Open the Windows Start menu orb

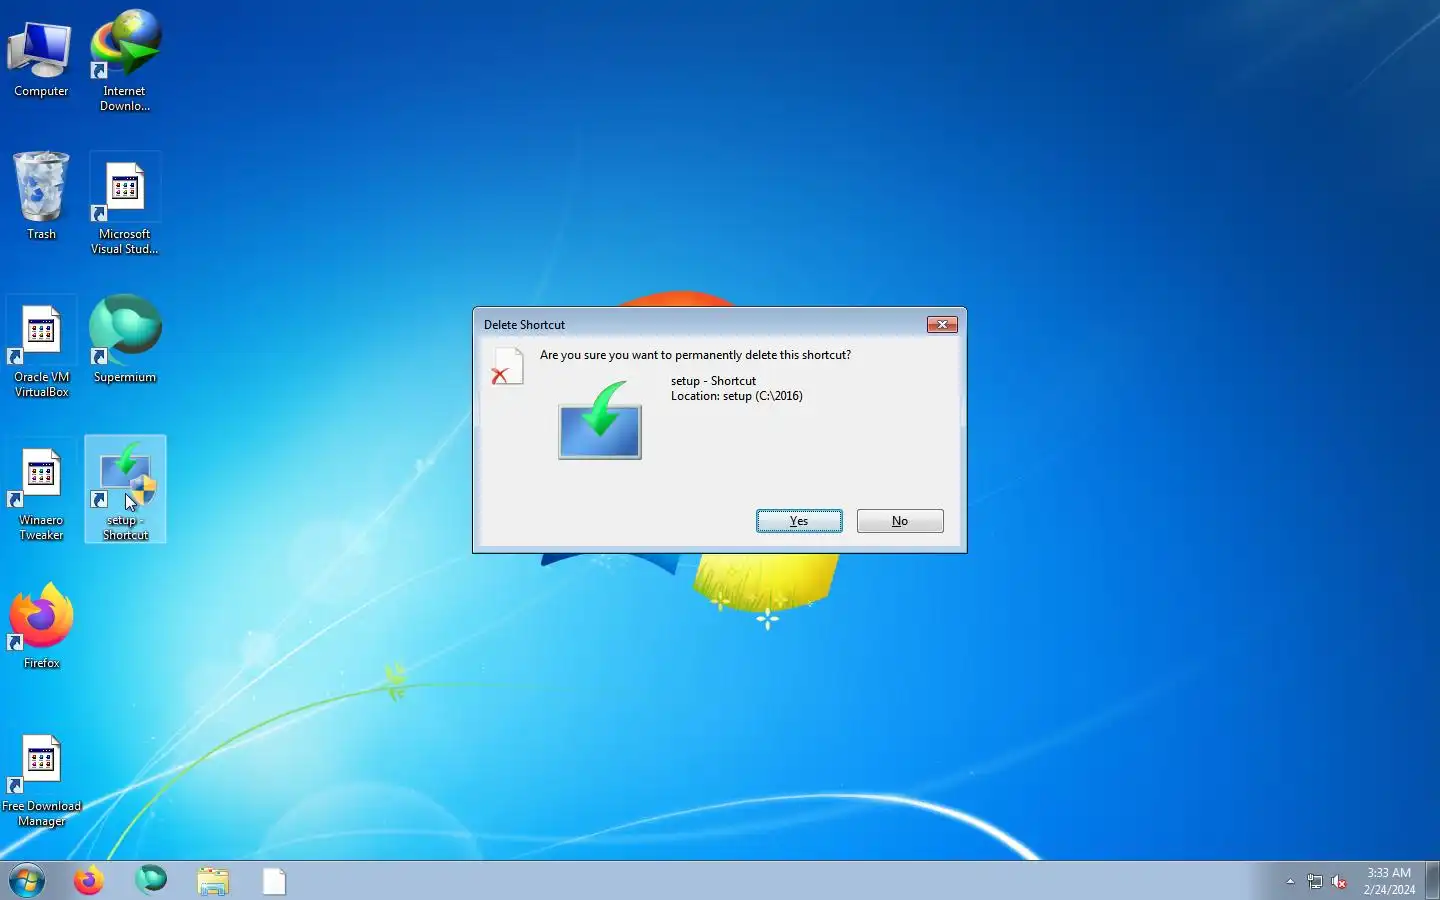pyautogui.click(x=27, y=881)
